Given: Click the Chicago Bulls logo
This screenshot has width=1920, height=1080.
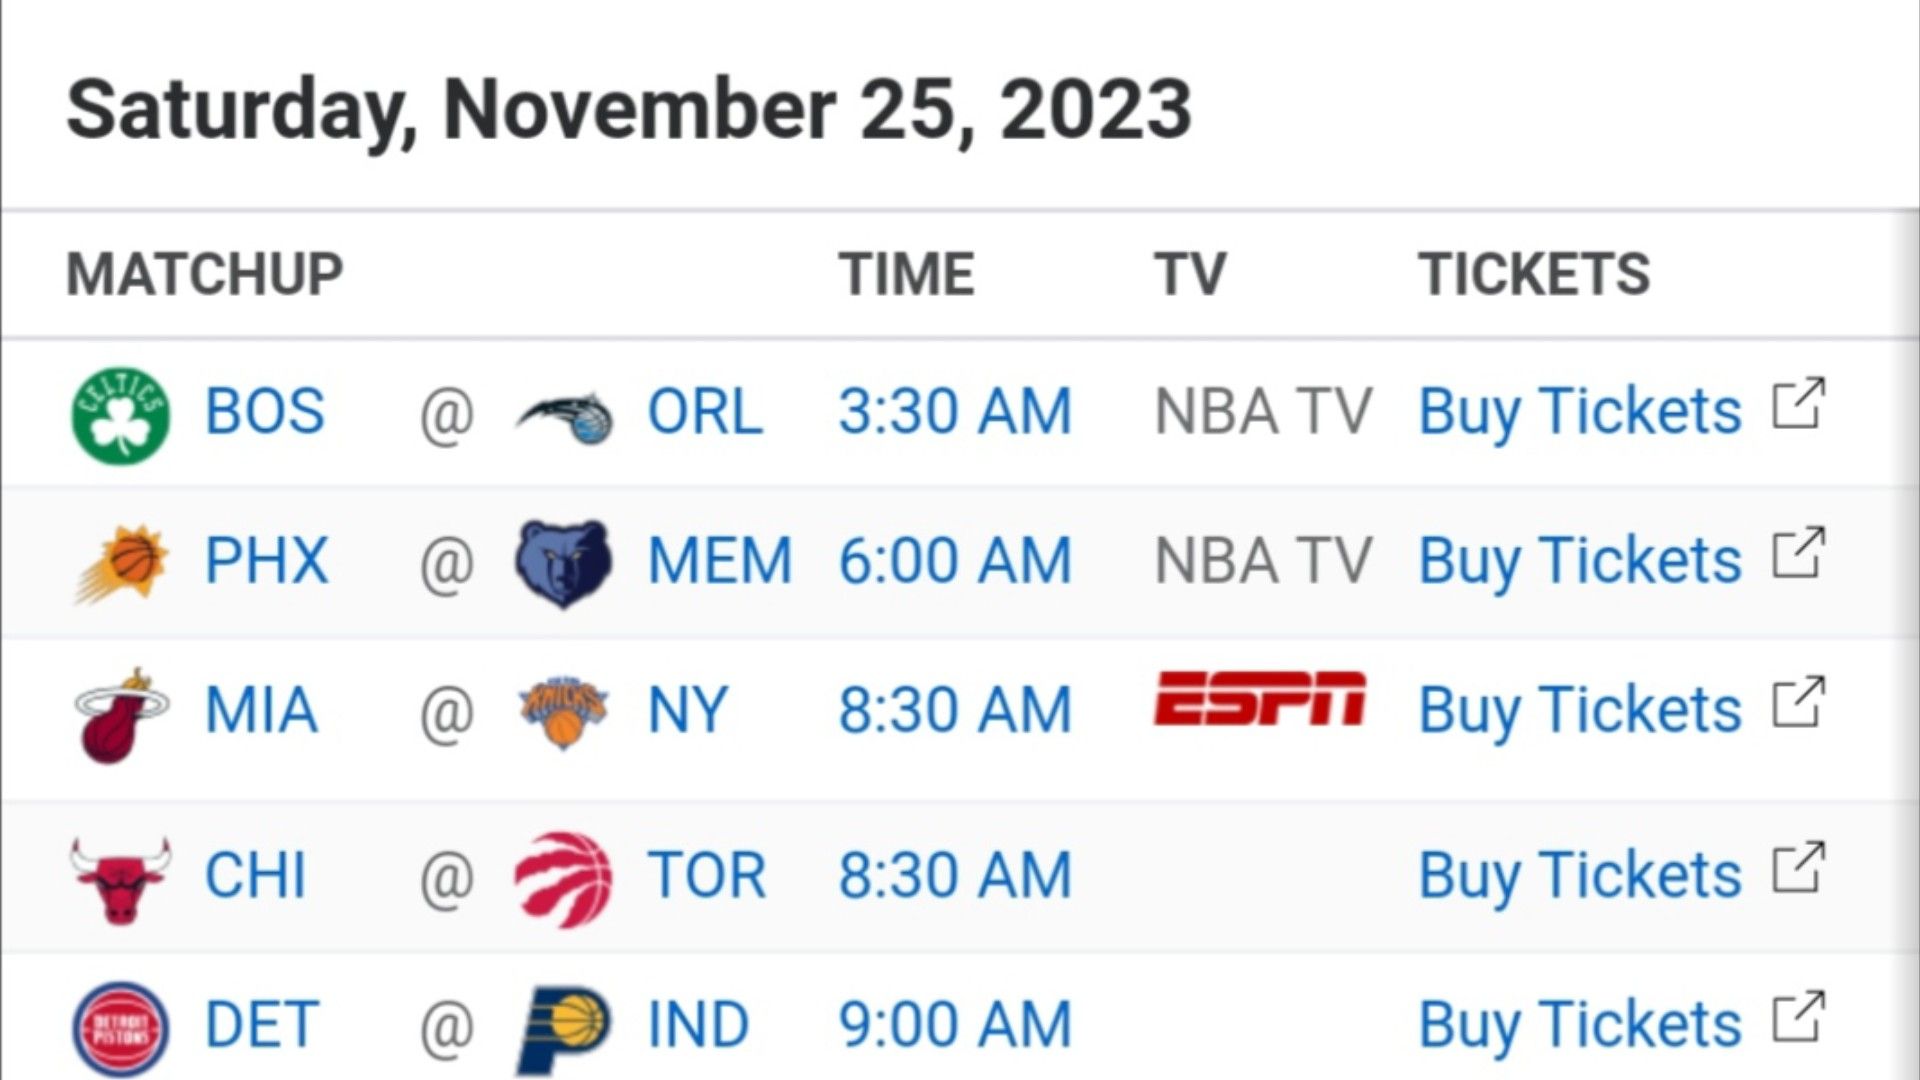Looking at the screenshot, I should pos(121,879).
